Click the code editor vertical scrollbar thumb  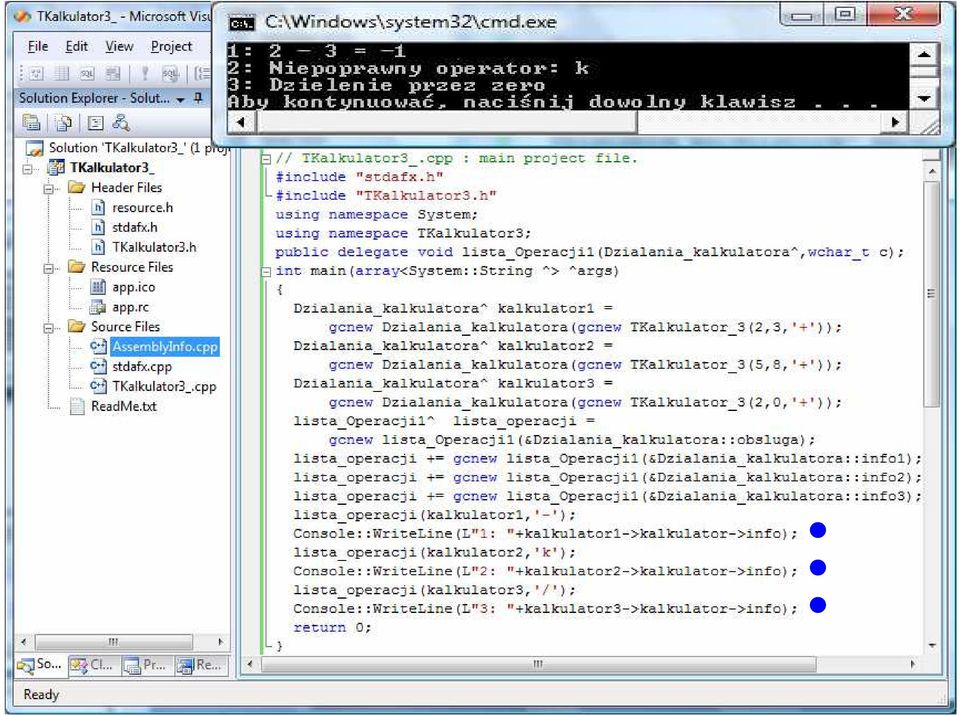click(932, 294)
